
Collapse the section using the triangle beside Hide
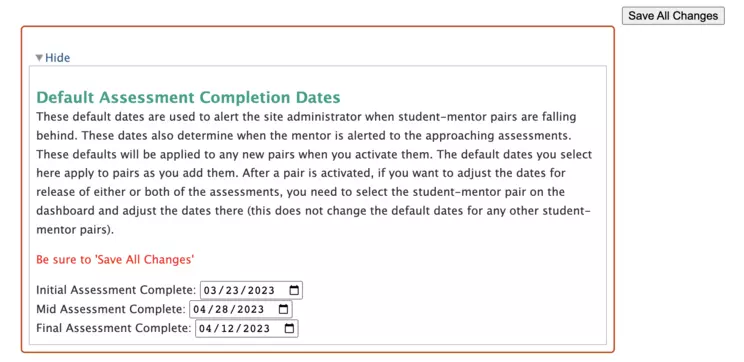coord(39,58)
